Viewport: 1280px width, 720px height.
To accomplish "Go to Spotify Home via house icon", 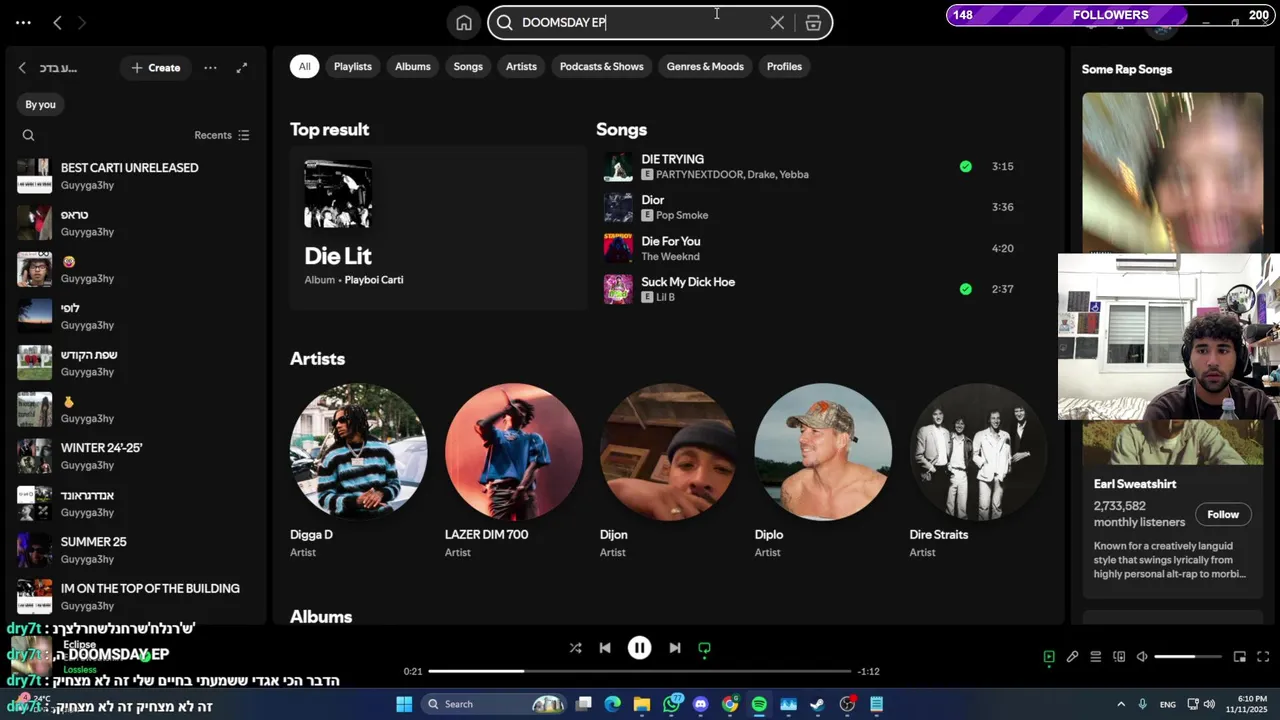I will click(464, 23).
